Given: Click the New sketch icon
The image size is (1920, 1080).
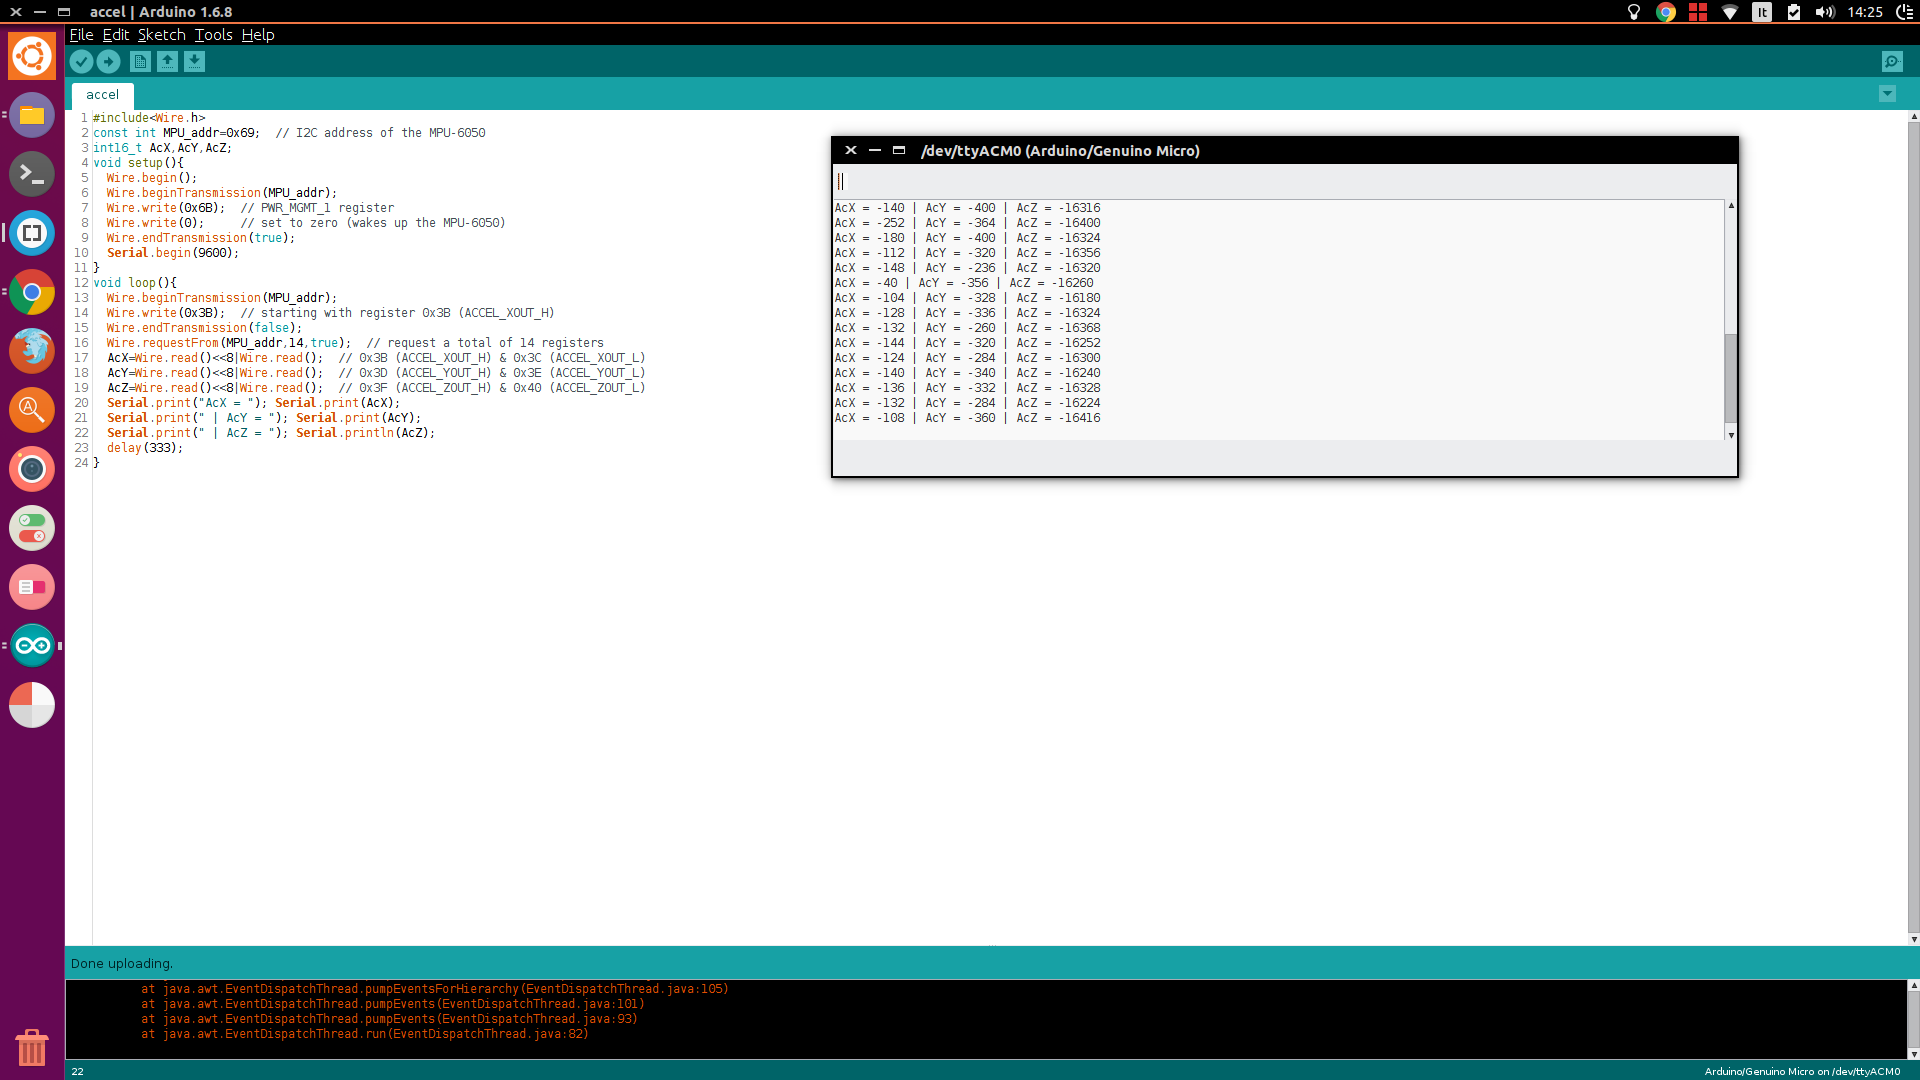Looking at the screenshot, I should (140, 62).
